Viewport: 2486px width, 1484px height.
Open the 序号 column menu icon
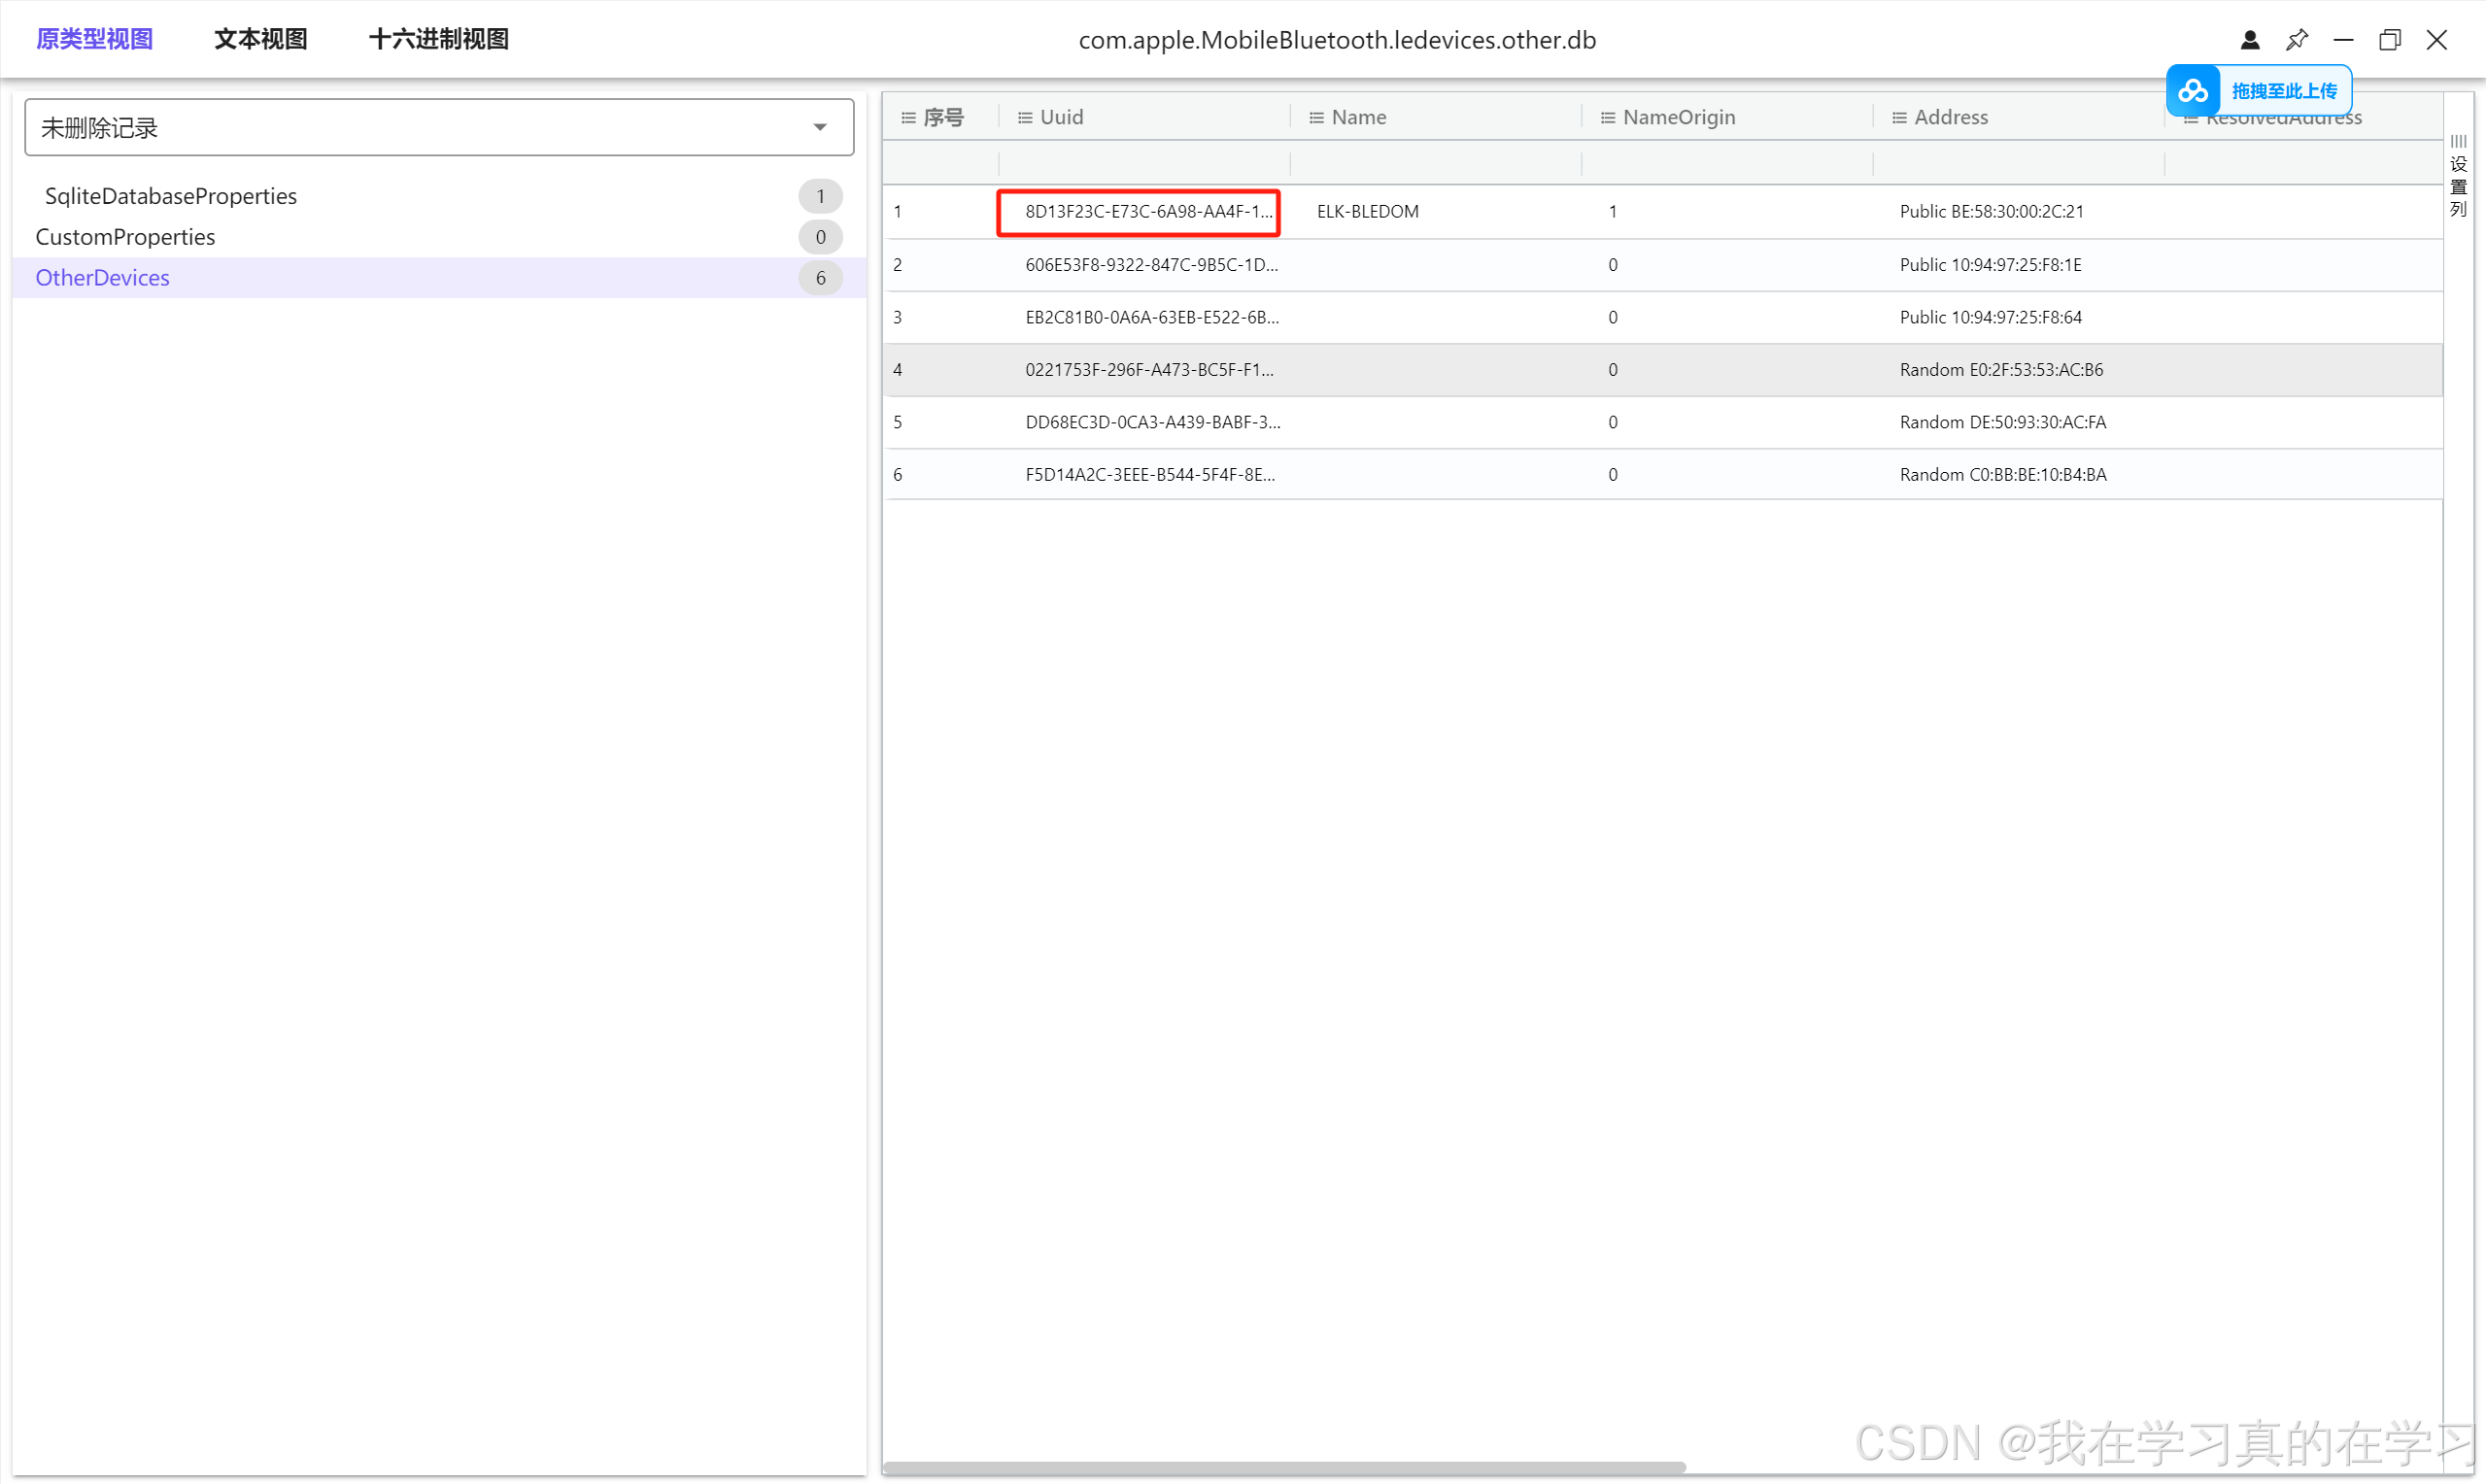click(x=908, y=118)
